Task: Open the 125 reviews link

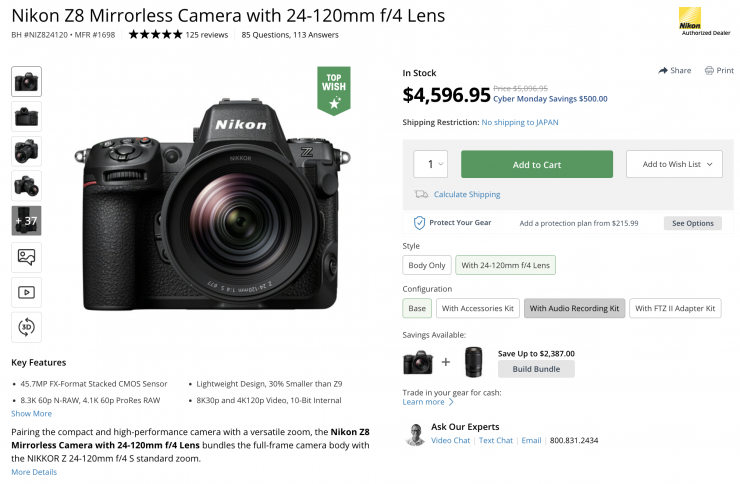Action: (x=207, y=35)
